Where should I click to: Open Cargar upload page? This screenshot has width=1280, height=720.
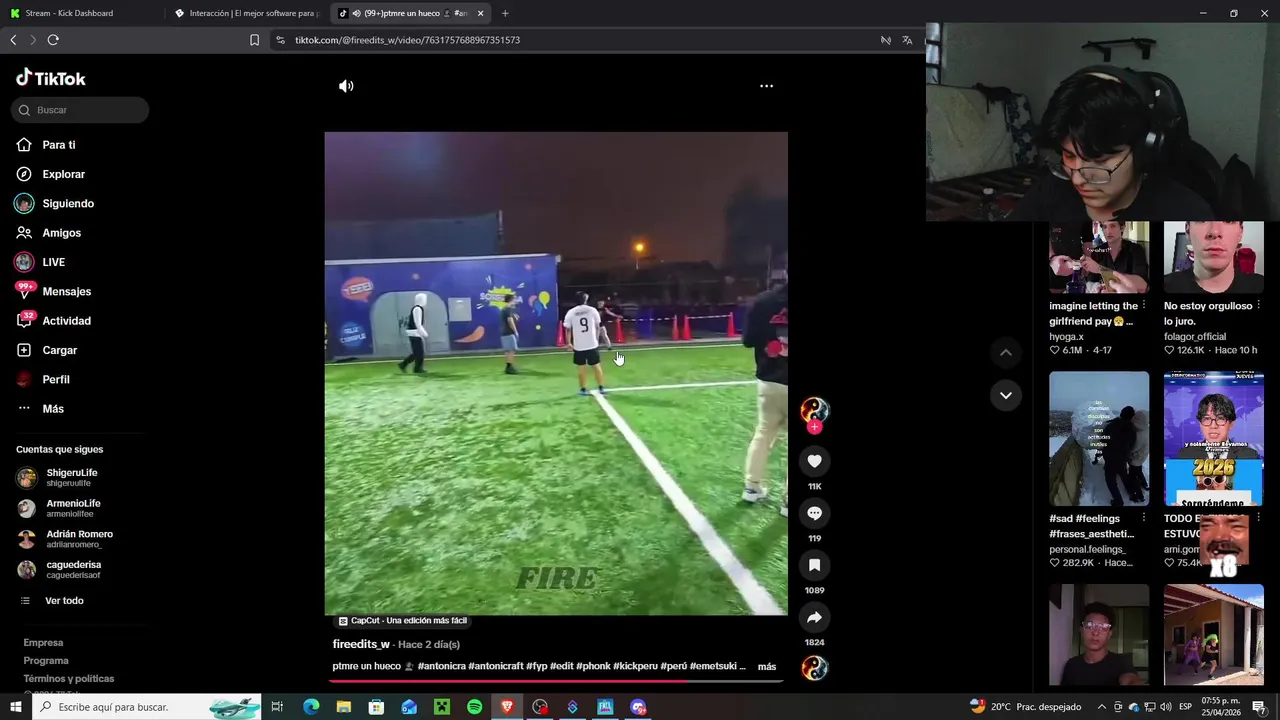(x=58, y=350)
